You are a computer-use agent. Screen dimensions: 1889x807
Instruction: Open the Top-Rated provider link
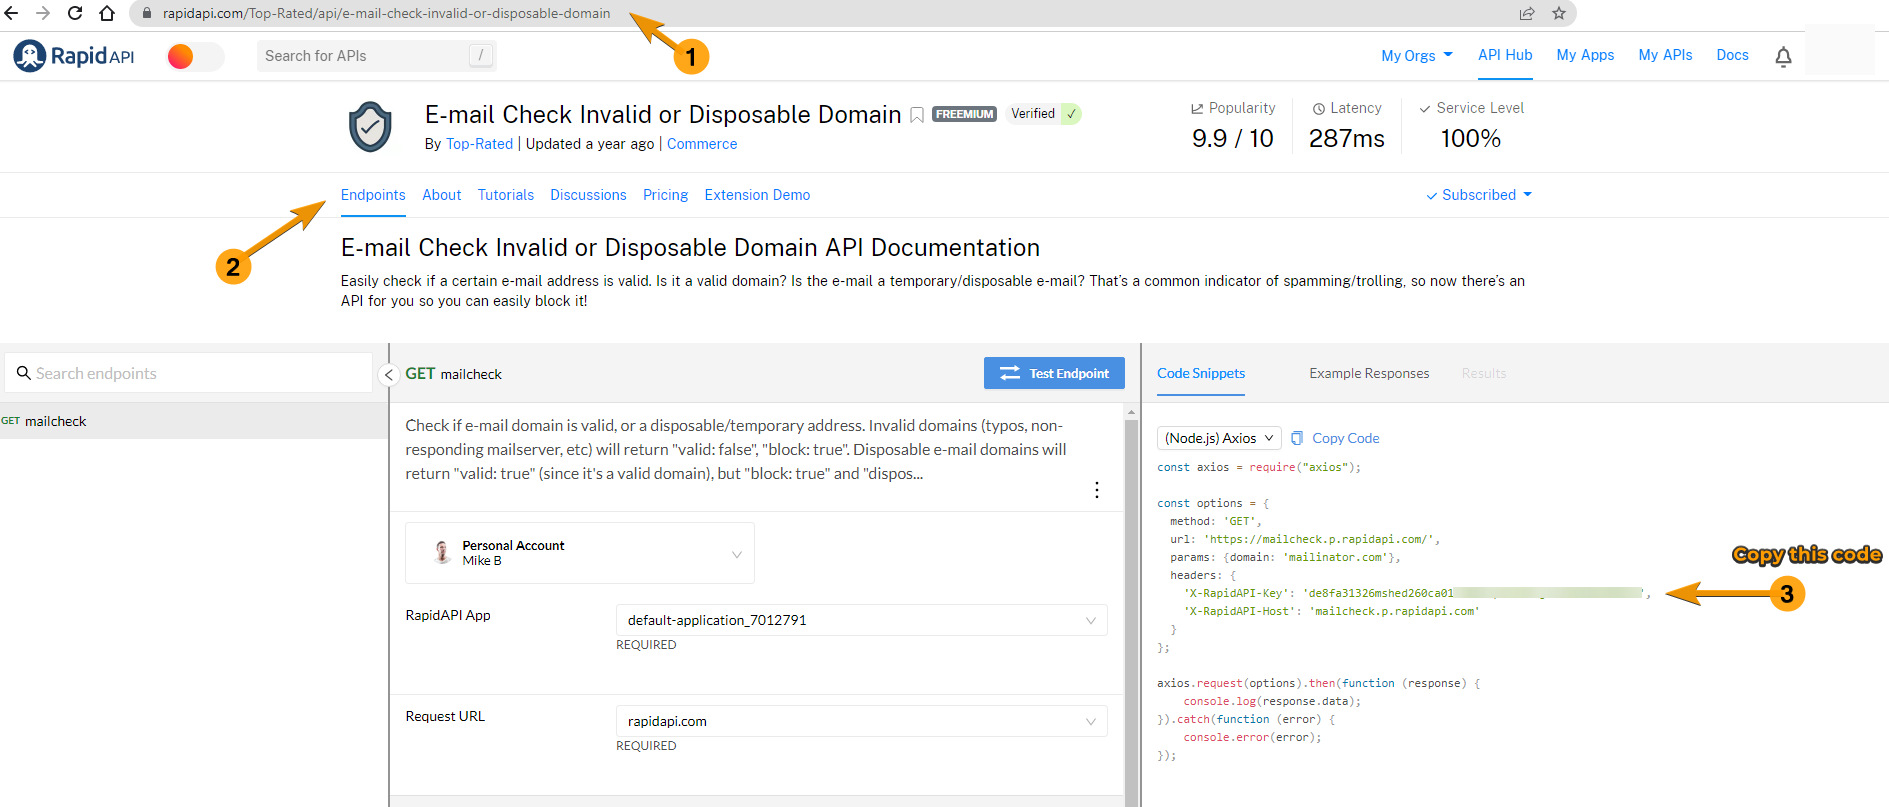(x=479, y=144)
